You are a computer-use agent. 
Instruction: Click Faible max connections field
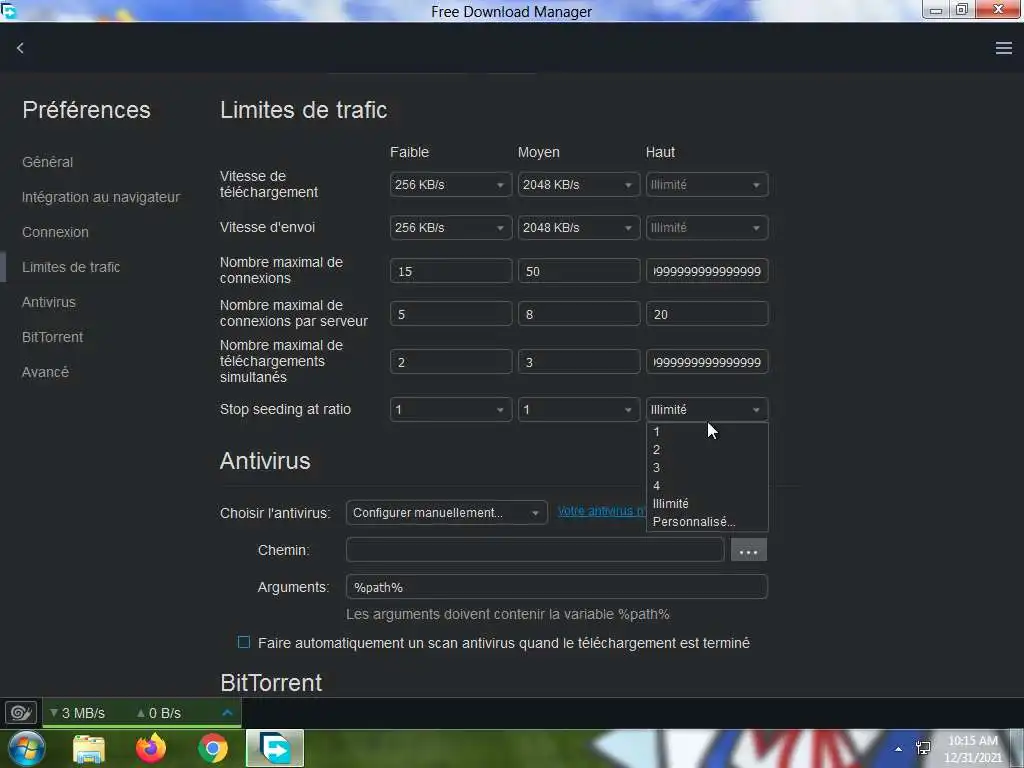tap(451, 271)
